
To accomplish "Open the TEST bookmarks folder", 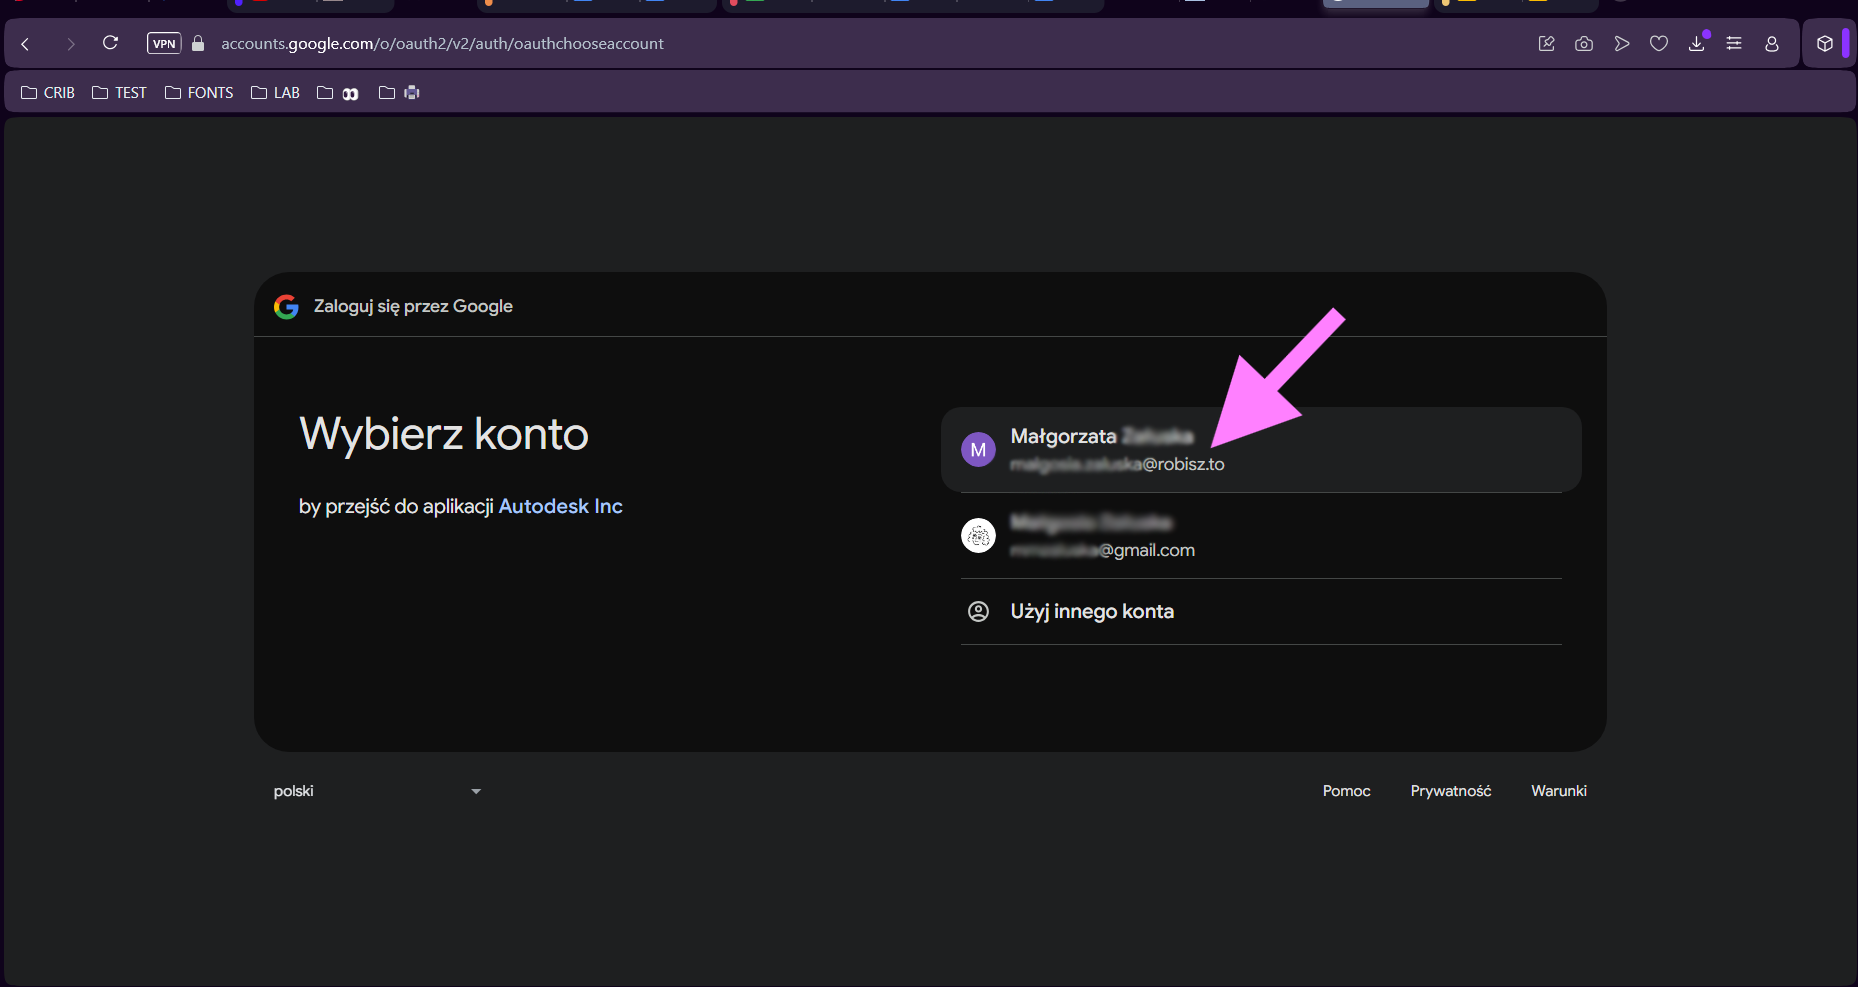I will pyautogui.click(x=119, y=93).
